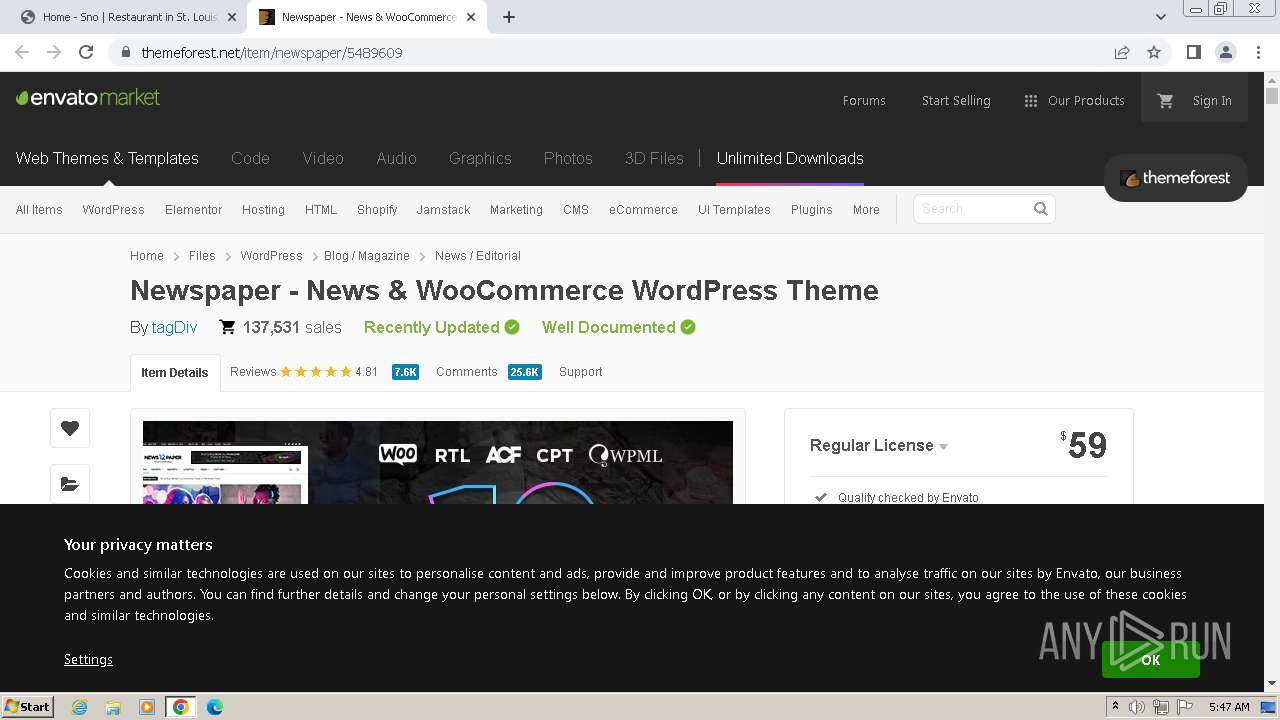Image resolution: width=1280 pixels, height=720 pixels.
Task: Add item to favorites heart icon
Action: [x=70, y=428]
